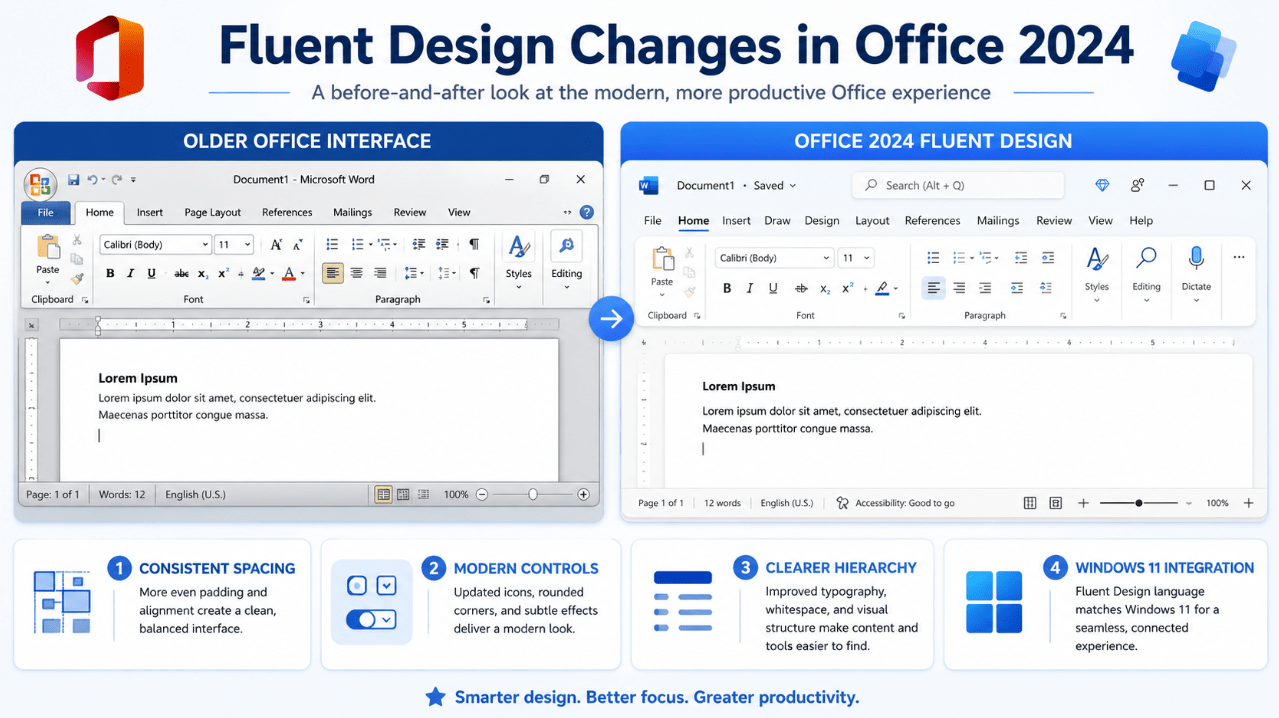The width and height of the screenshot is (1279, 718).
Task: Open the Help tab in Office 2024
Action: click(x=1141, y=221)
